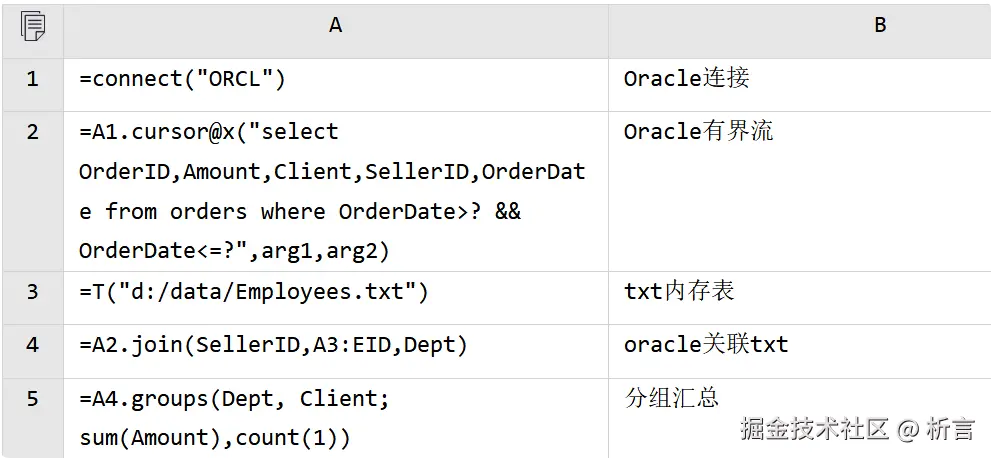Click cell containing =A4.groups formula
991x458 pixels.
[235, 418]
